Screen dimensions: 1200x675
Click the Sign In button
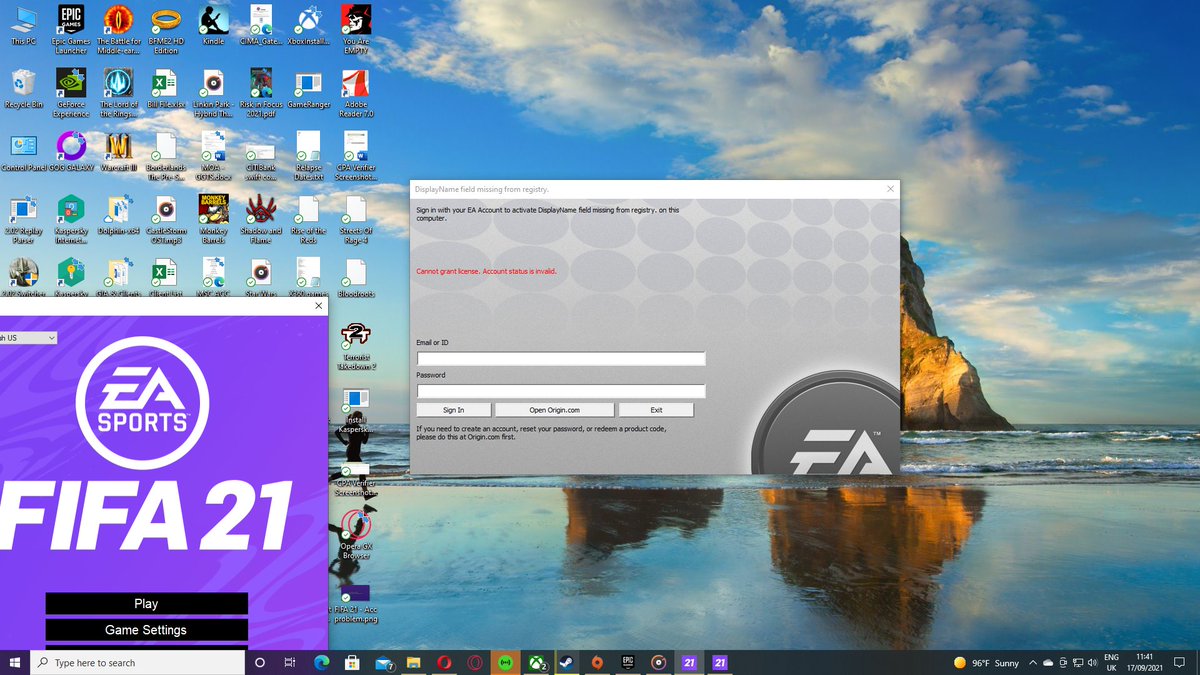453,410
